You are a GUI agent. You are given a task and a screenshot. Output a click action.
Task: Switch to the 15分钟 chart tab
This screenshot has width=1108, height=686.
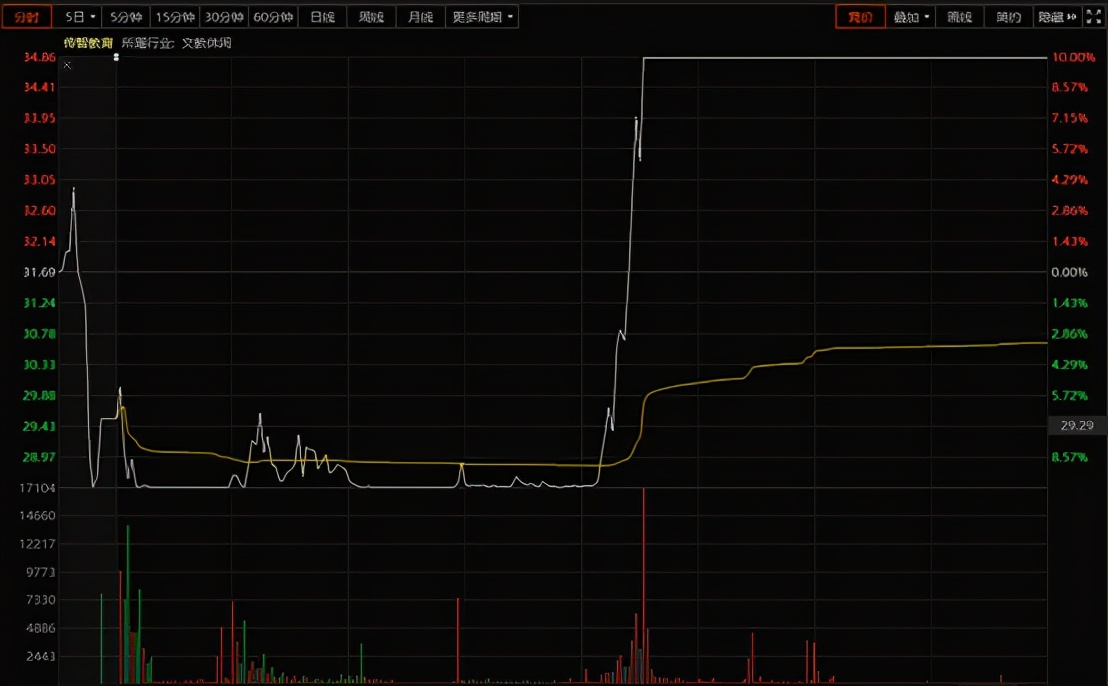(175, 17)
